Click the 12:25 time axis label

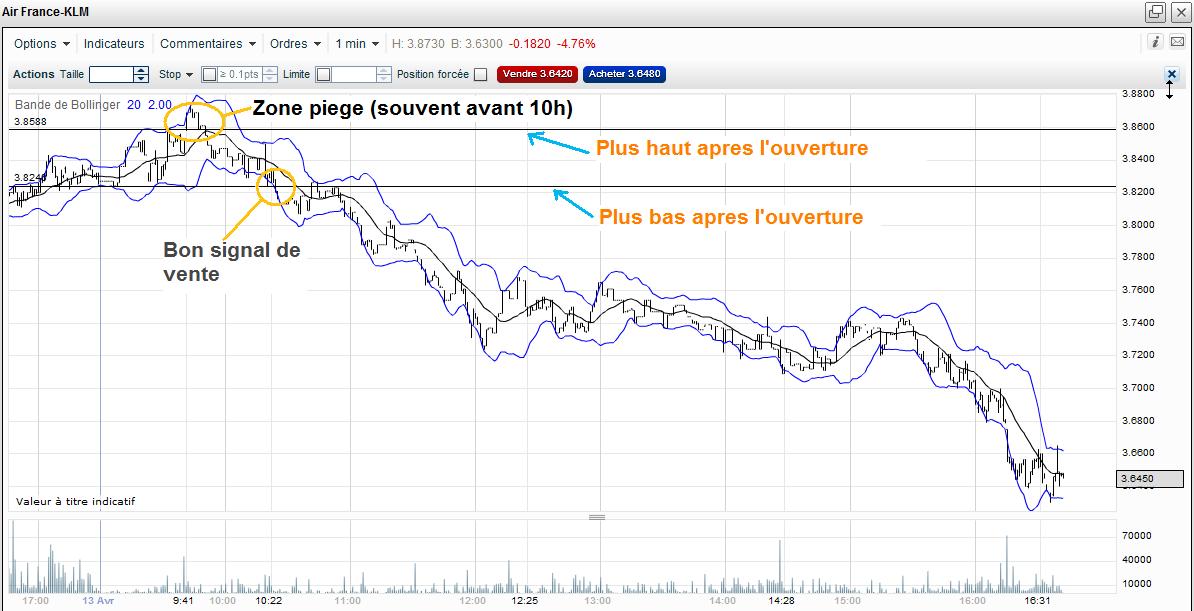525,600
